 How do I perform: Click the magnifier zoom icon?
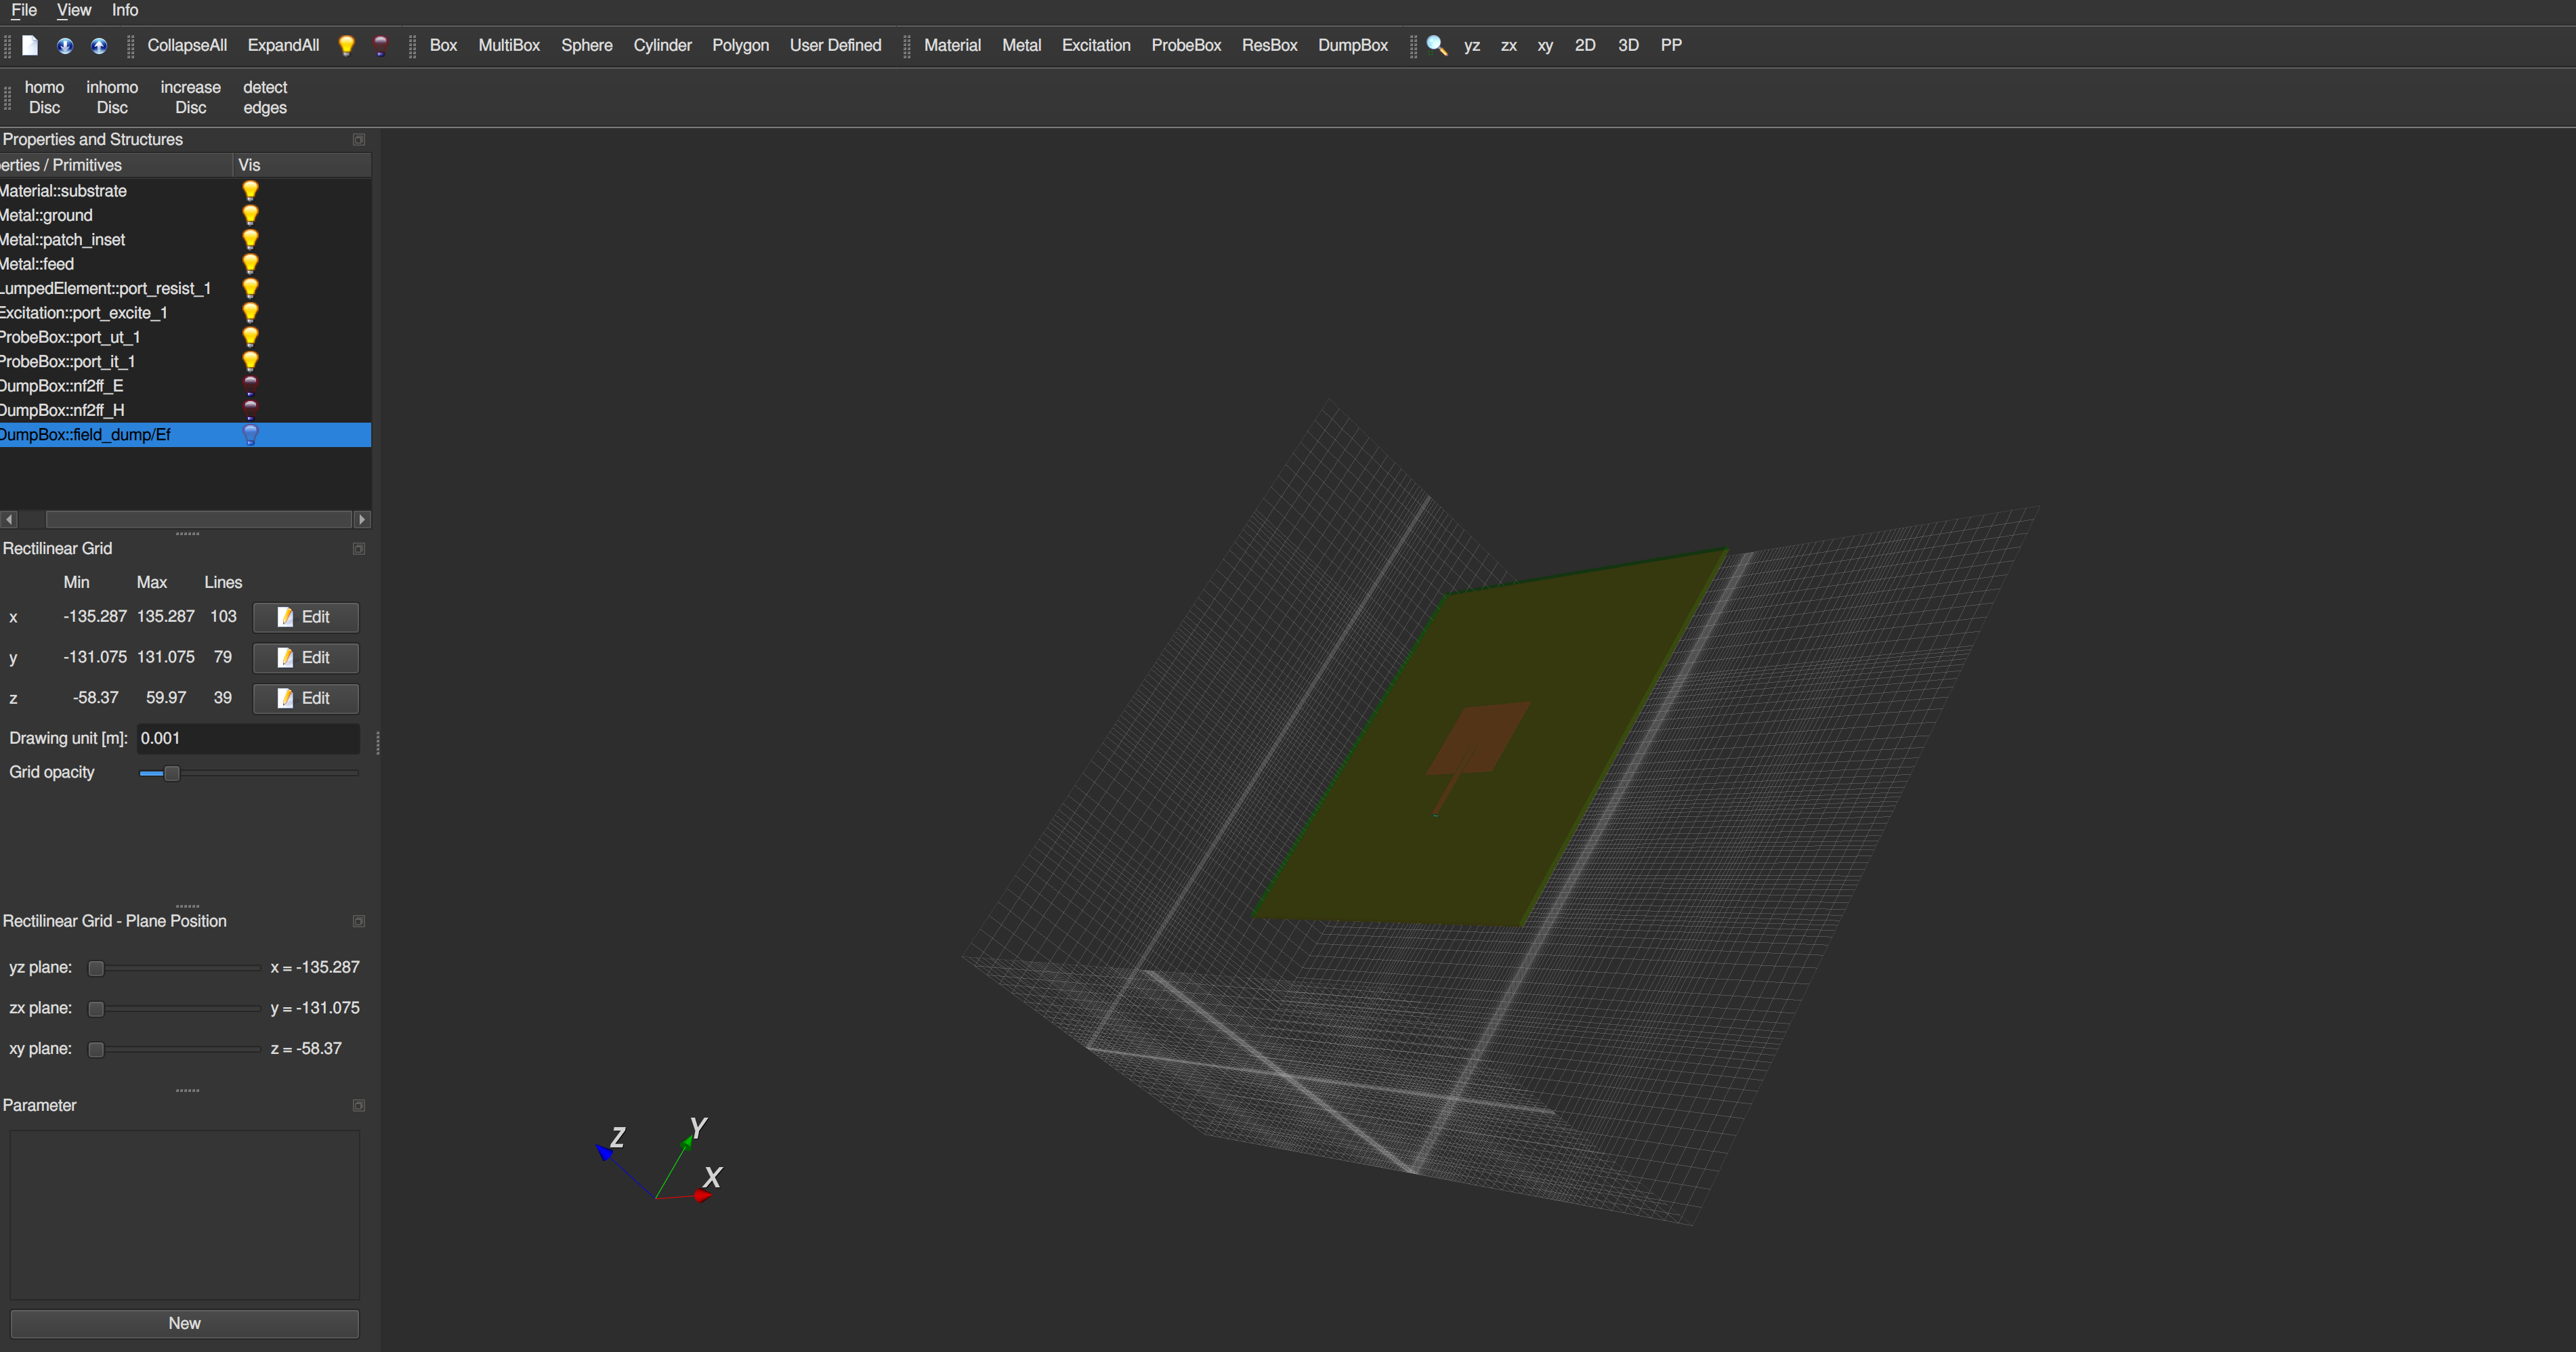pos(1437,45)
